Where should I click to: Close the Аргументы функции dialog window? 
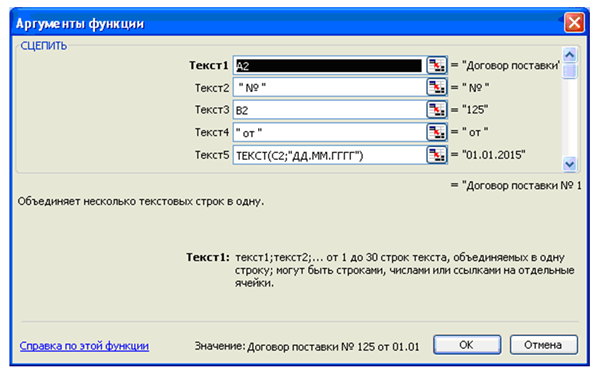[574, 23]
